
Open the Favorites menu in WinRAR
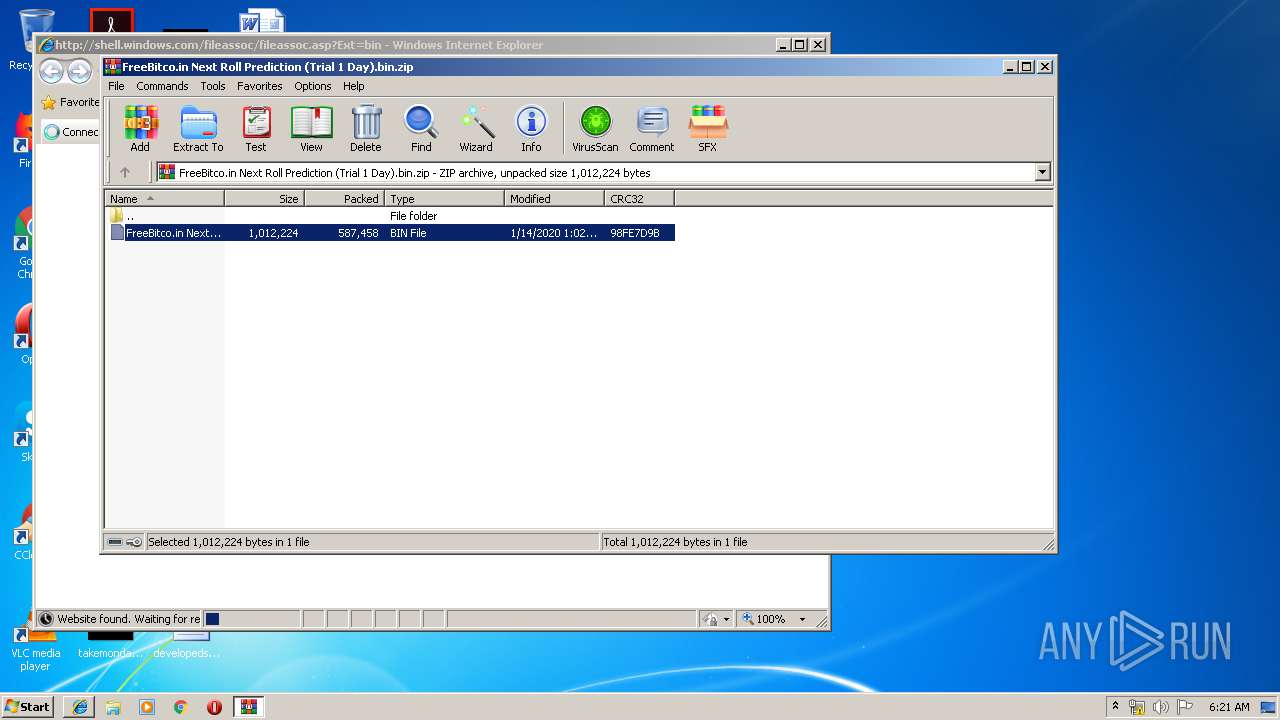pyautogui.click(x=259, y=86)
